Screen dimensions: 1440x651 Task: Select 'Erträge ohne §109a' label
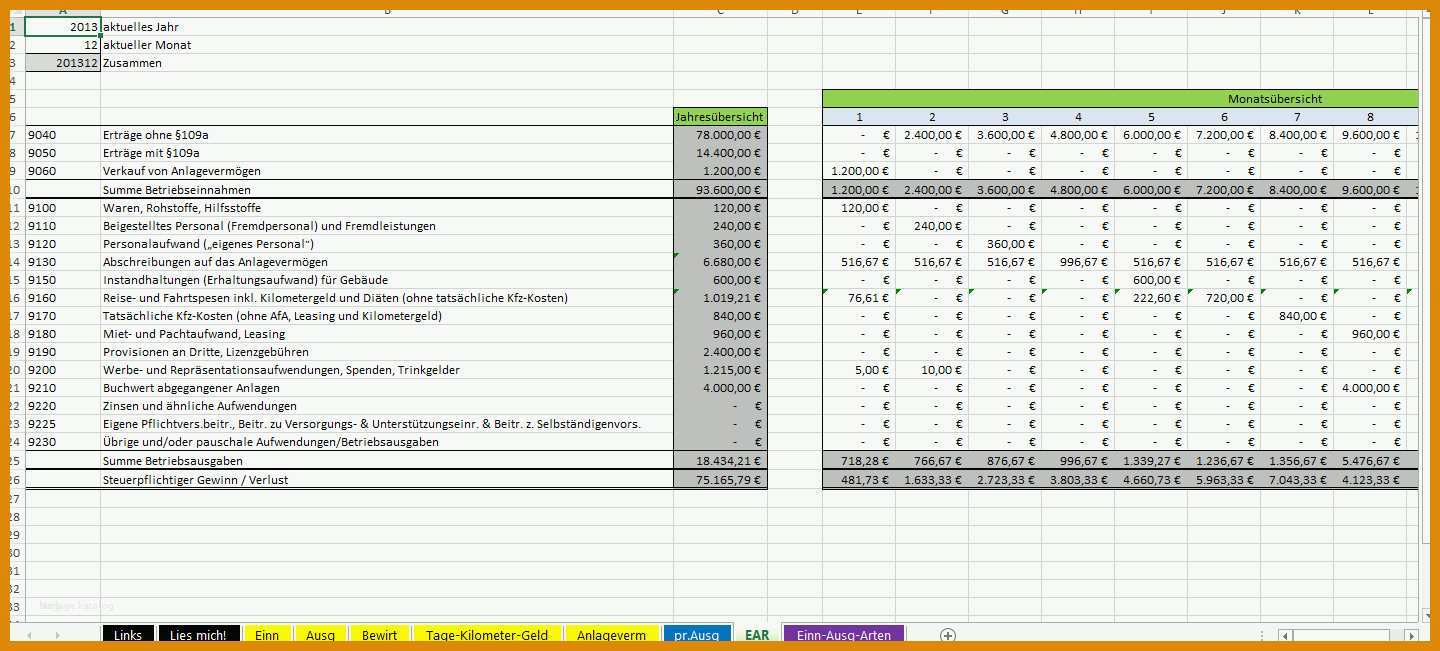click(156, 135)
